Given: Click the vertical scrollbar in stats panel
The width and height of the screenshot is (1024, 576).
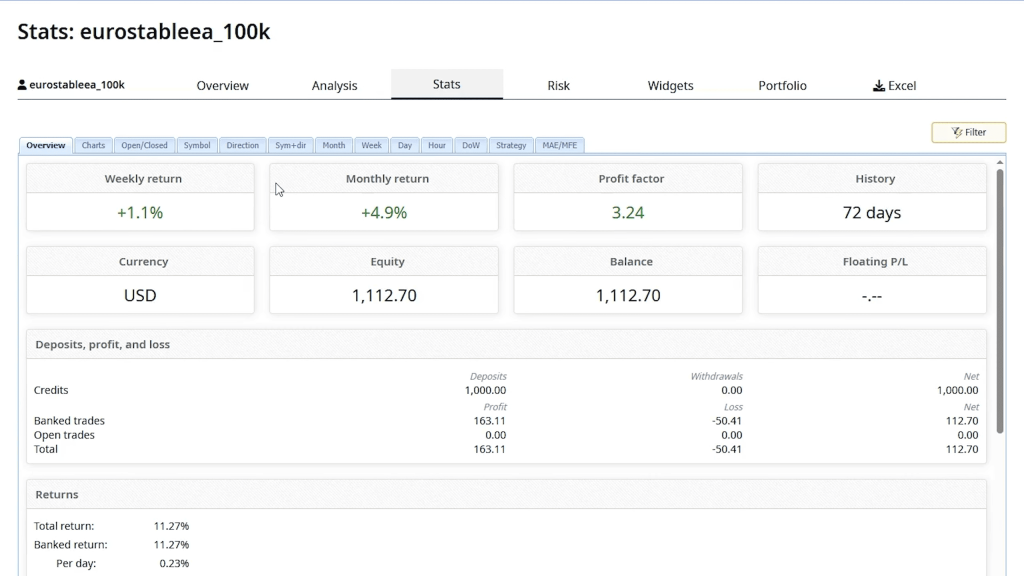Looking at the screenshot, I should pyautogui.click(x=999, y=300).
